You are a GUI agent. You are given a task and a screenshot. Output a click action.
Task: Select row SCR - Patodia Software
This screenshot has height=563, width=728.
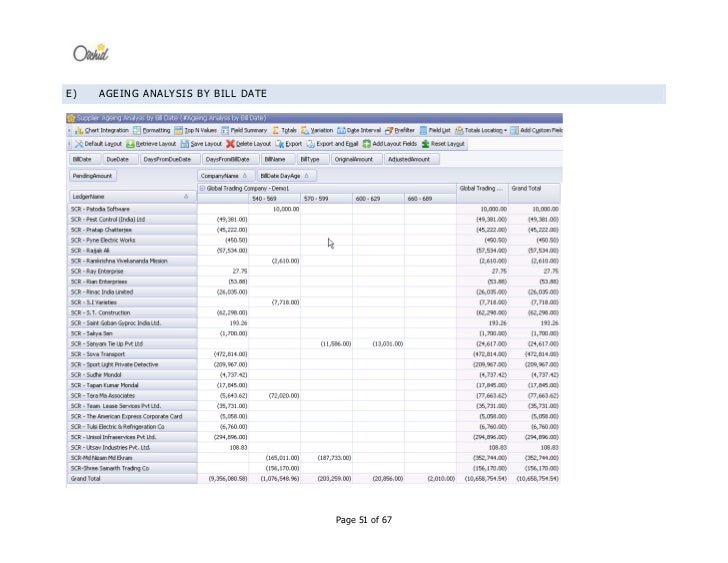pos(132,209)
